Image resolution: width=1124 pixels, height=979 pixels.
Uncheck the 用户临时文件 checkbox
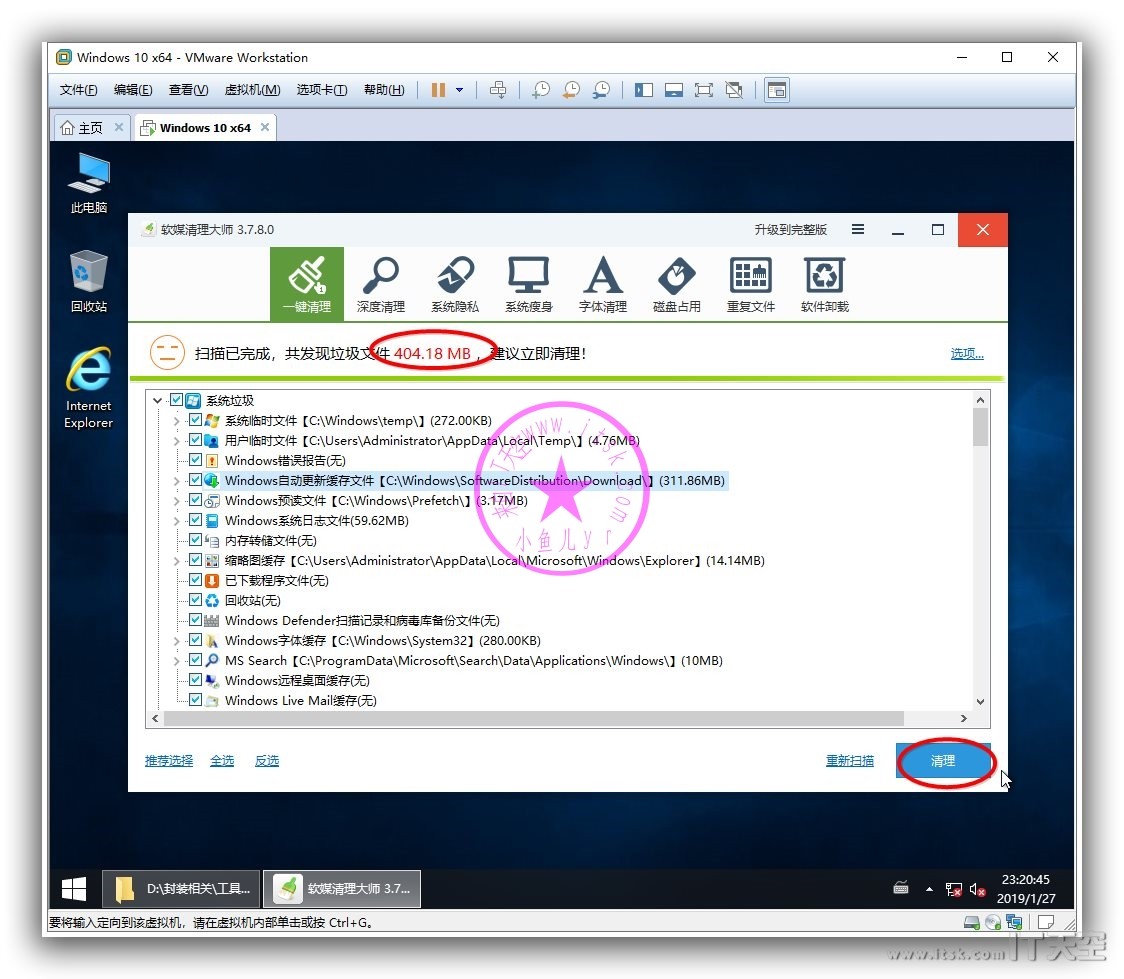click(195, 440)
